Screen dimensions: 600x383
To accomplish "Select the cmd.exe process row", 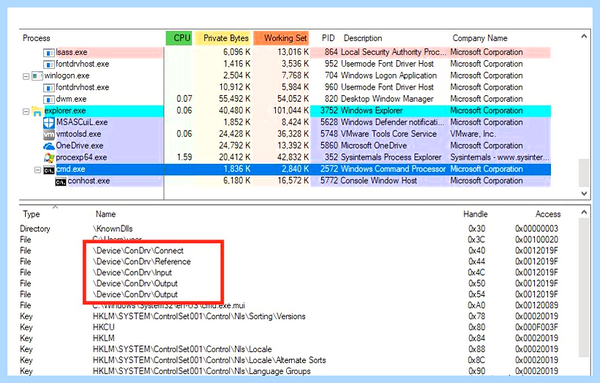I will (285, 169).
